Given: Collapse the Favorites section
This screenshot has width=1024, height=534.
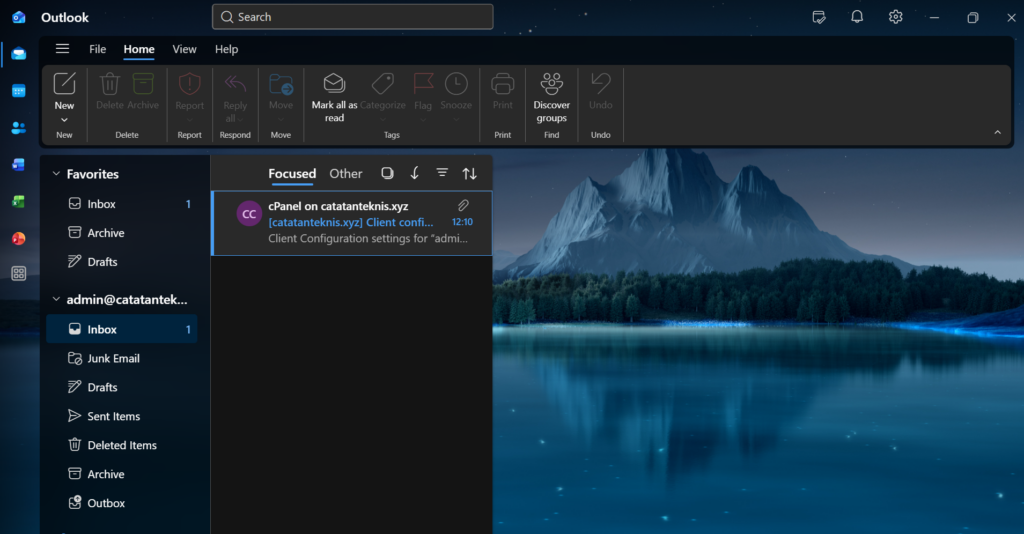Looking at the screenshot, I should tap(56, 174).
